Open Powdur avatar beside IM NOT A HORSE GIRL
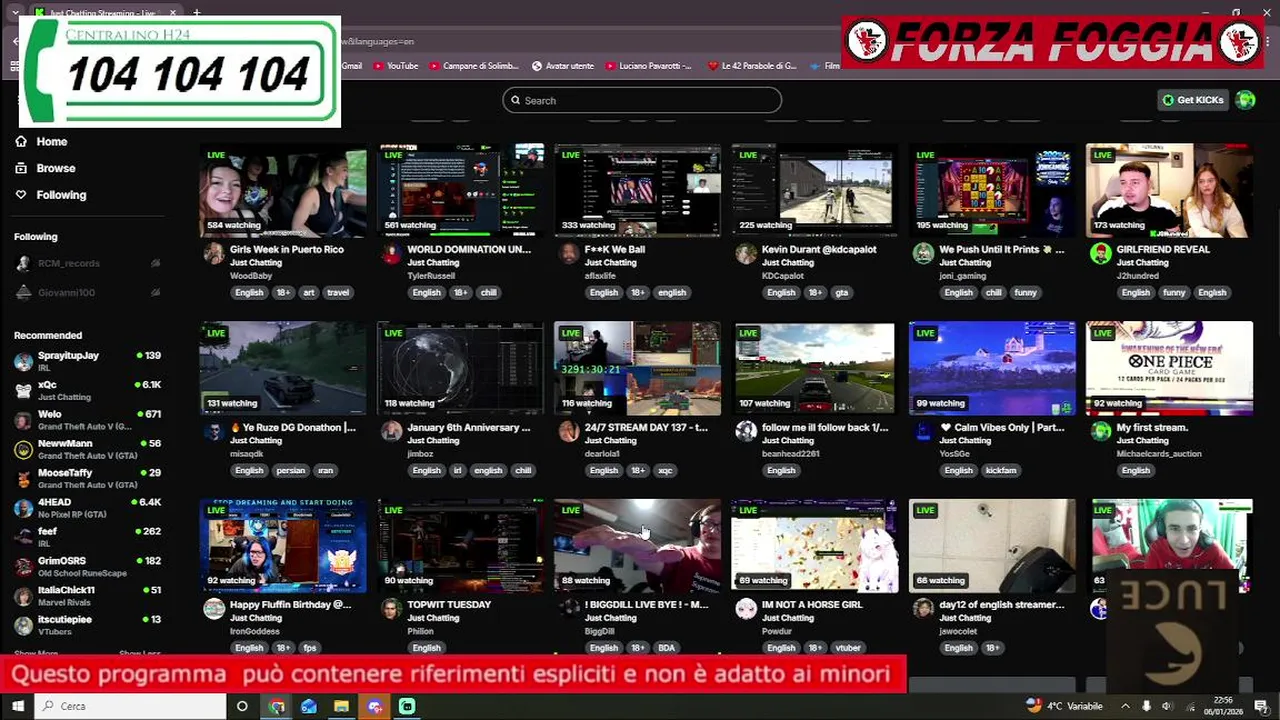The image size is (1280, 720). click(746, 608)
